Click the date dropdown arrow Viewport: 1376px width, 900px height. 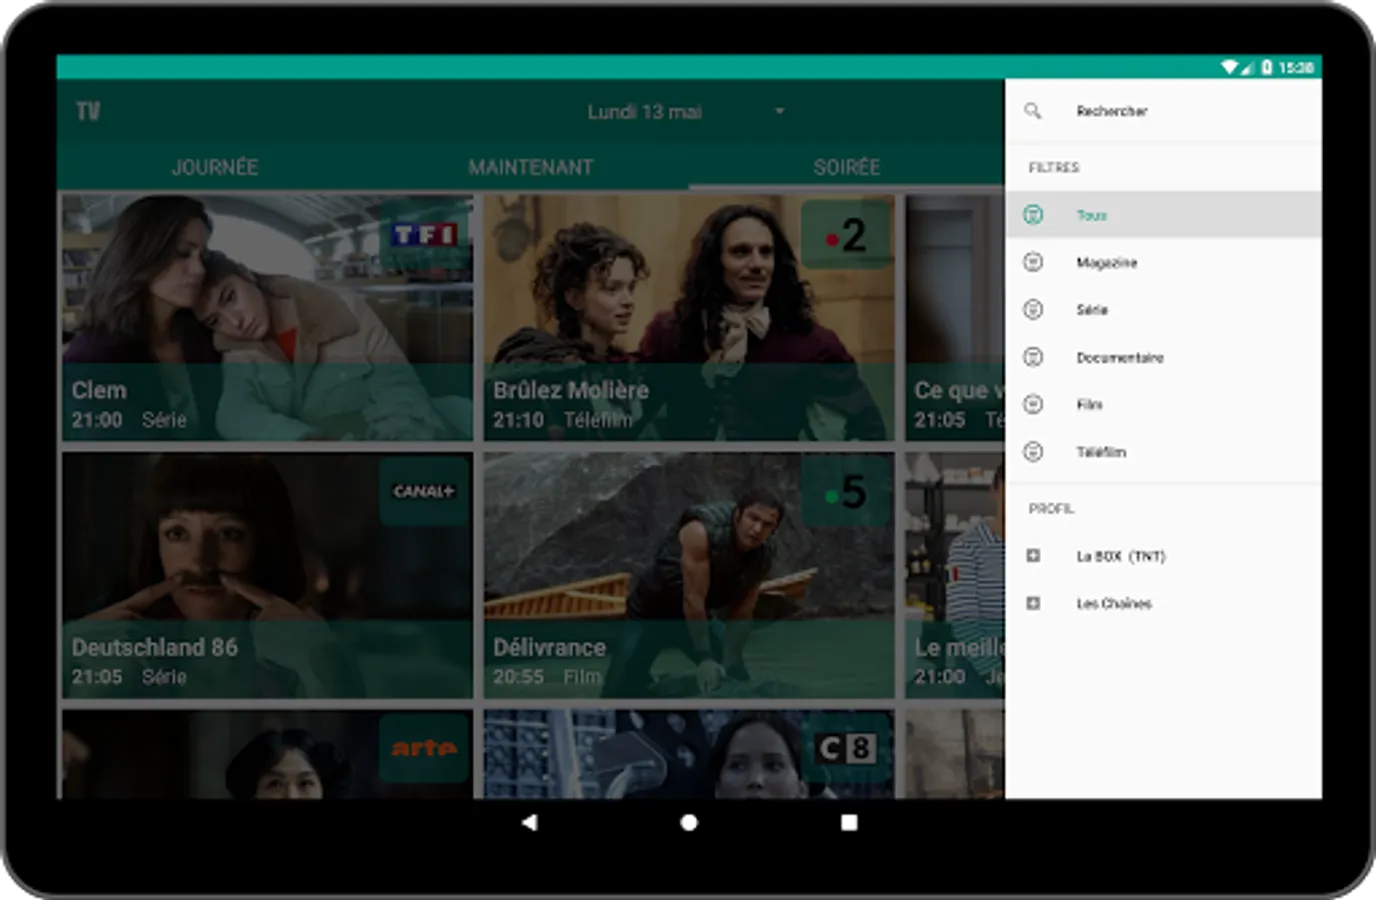(779, 111)
